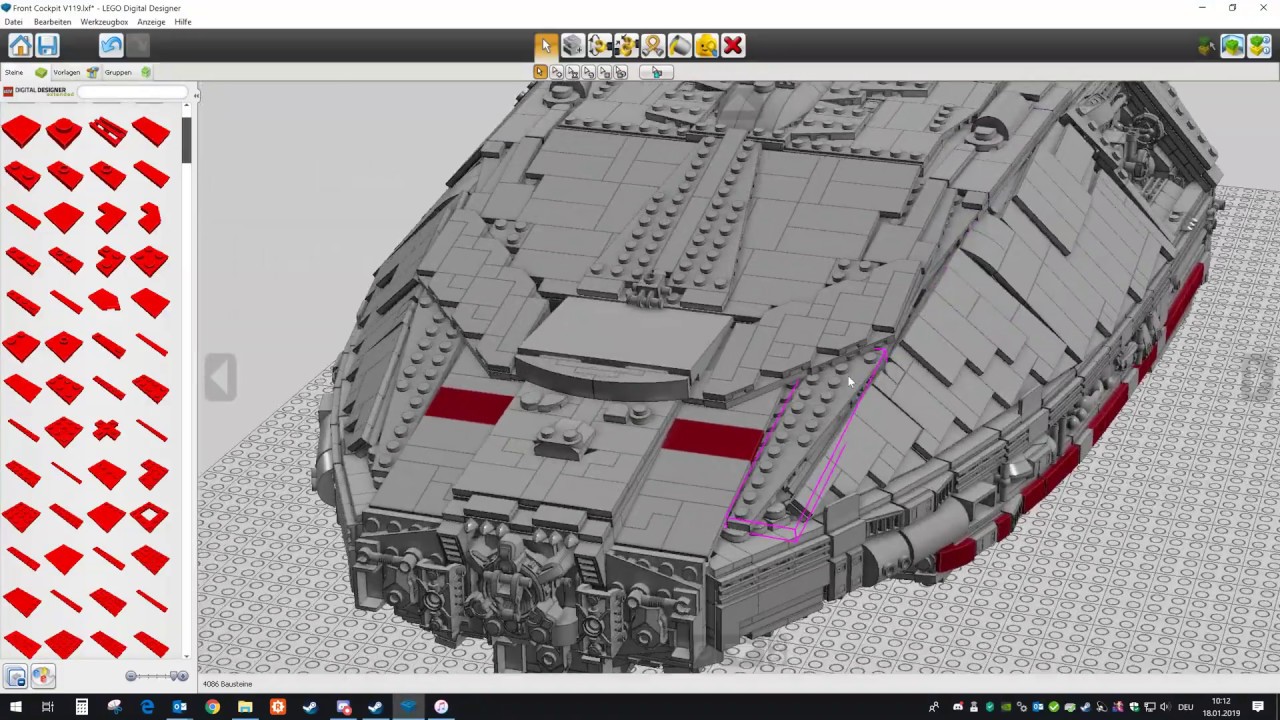Adjust the palette thumbnail size slider
Screen dimensions: 1280x720
[158, 676]
